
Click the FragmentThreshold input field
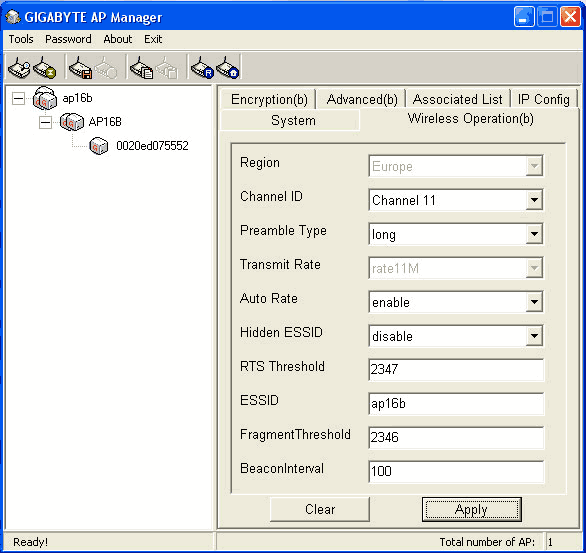(x=456, y=438)
